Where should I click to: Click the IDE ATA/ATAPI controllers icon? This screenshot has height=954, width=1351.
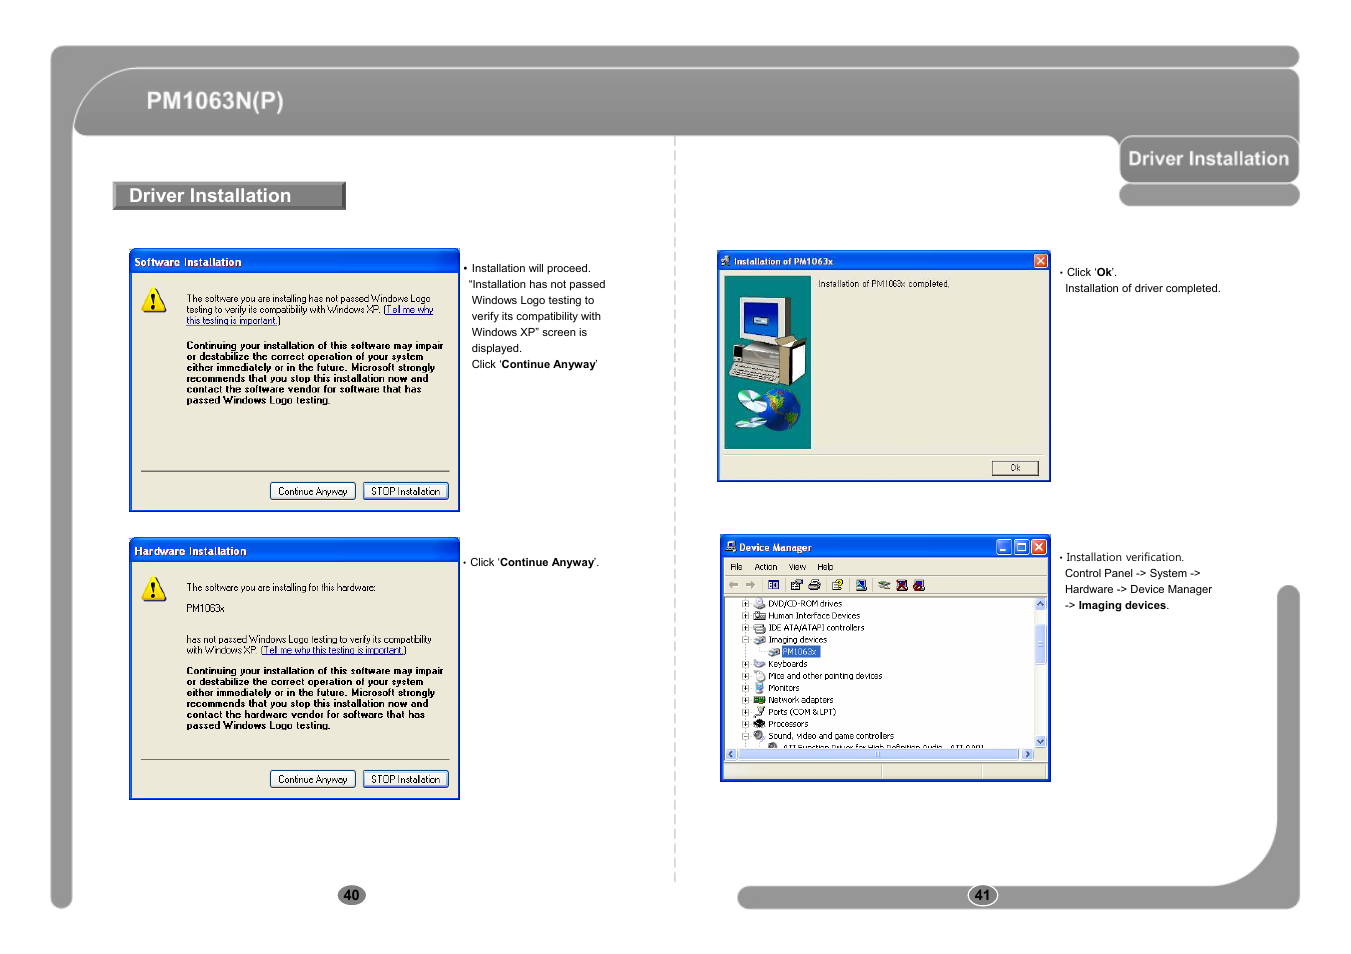(759, 628)
